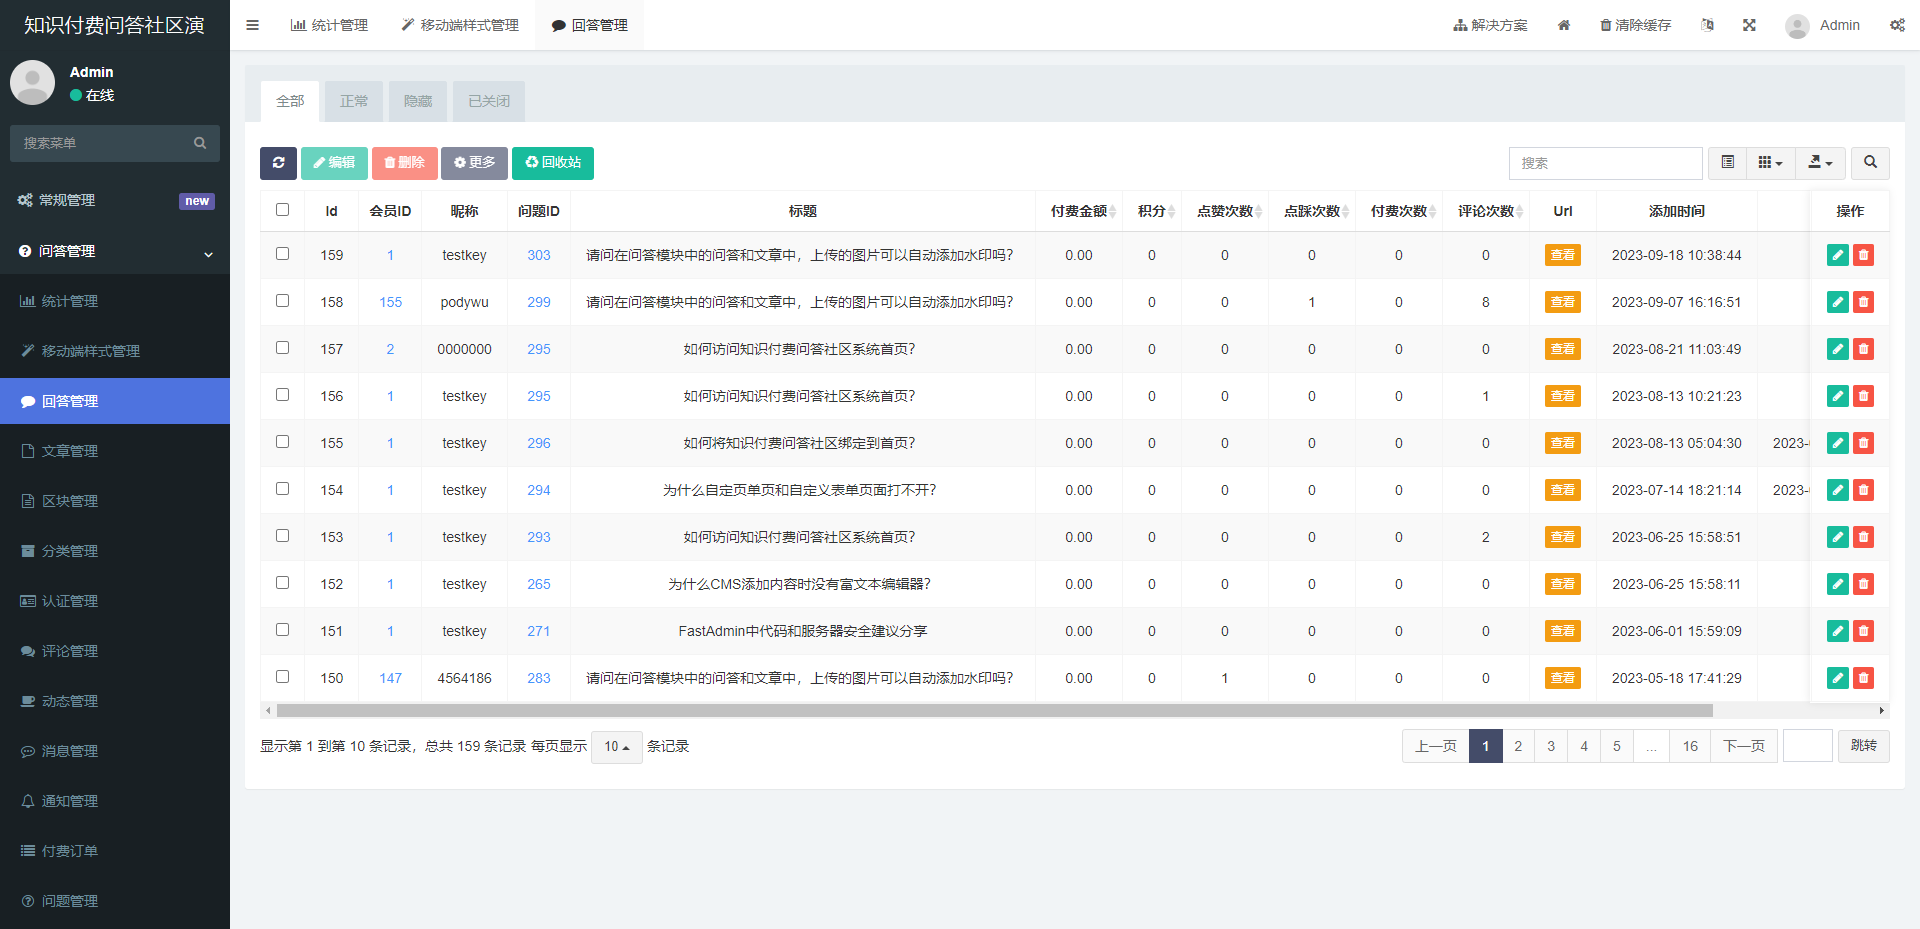Open 文章管理 in the sidebar
The image size is (1920, 929).
70,451
